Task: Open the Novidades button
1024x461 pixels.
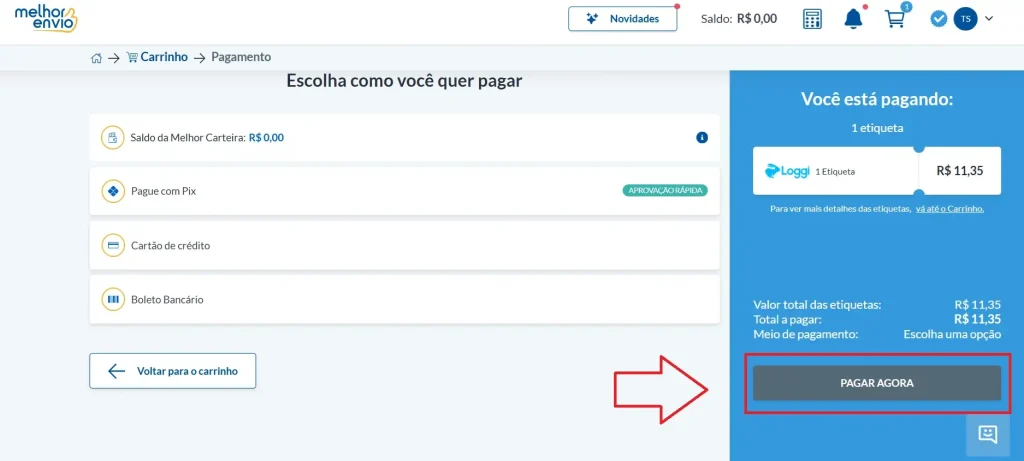Action: [622, 18]
